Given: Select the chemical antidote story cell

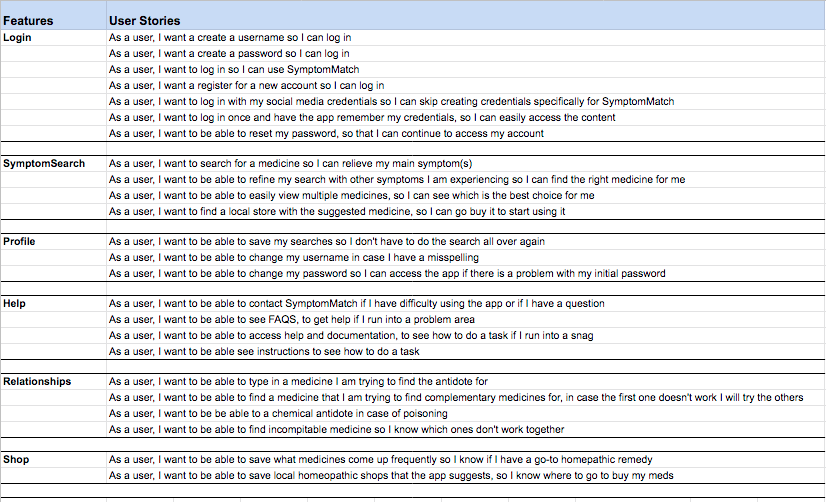Looking at the screenshot, I should pyautogui.click(x=466, y=414).
